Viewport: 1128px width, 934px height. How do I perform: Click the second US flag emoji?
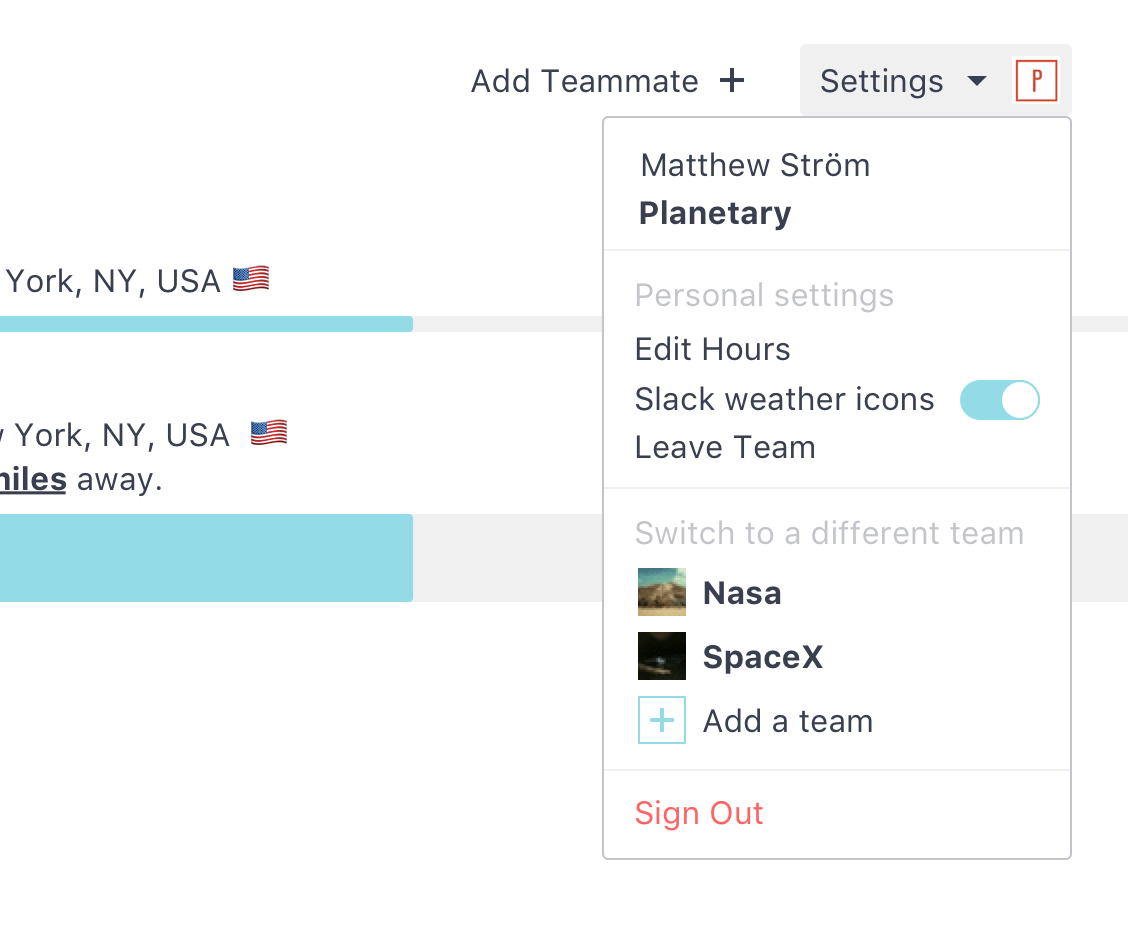pos(269,434)
